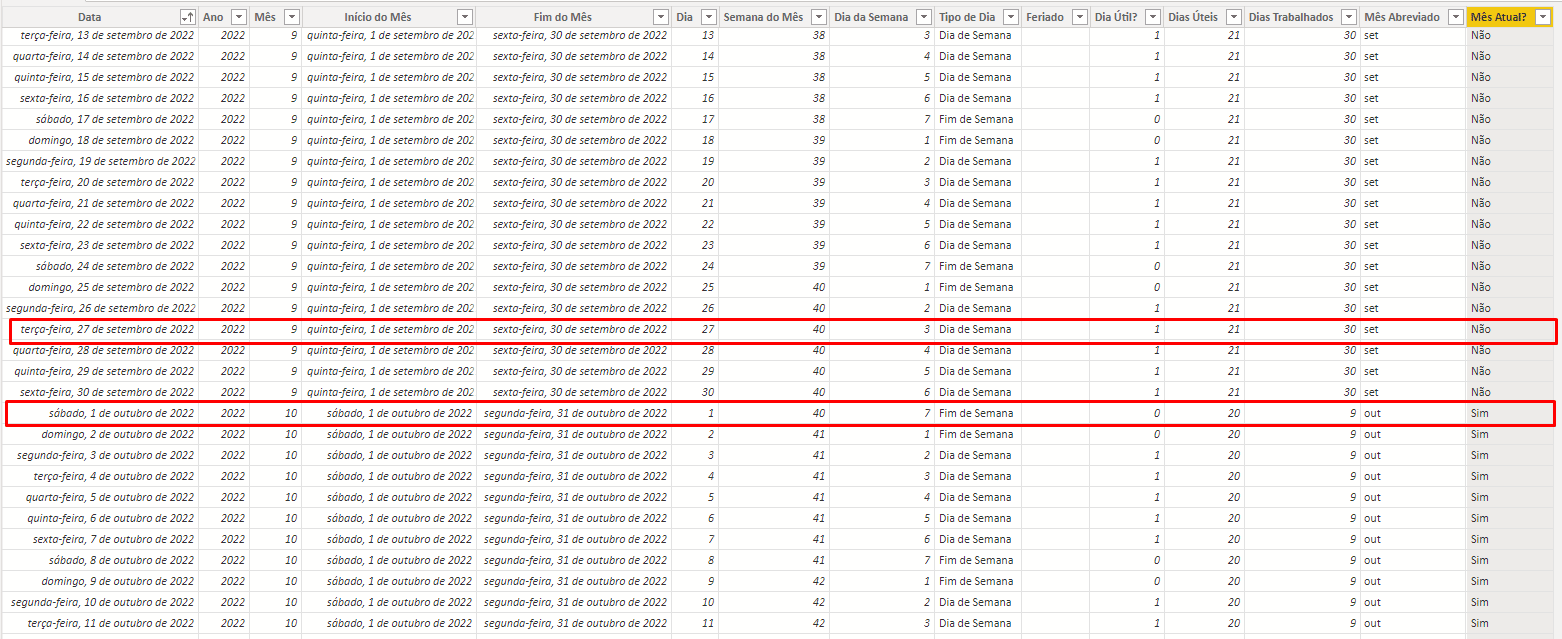Open the Ano column filter dropdown

238,17
